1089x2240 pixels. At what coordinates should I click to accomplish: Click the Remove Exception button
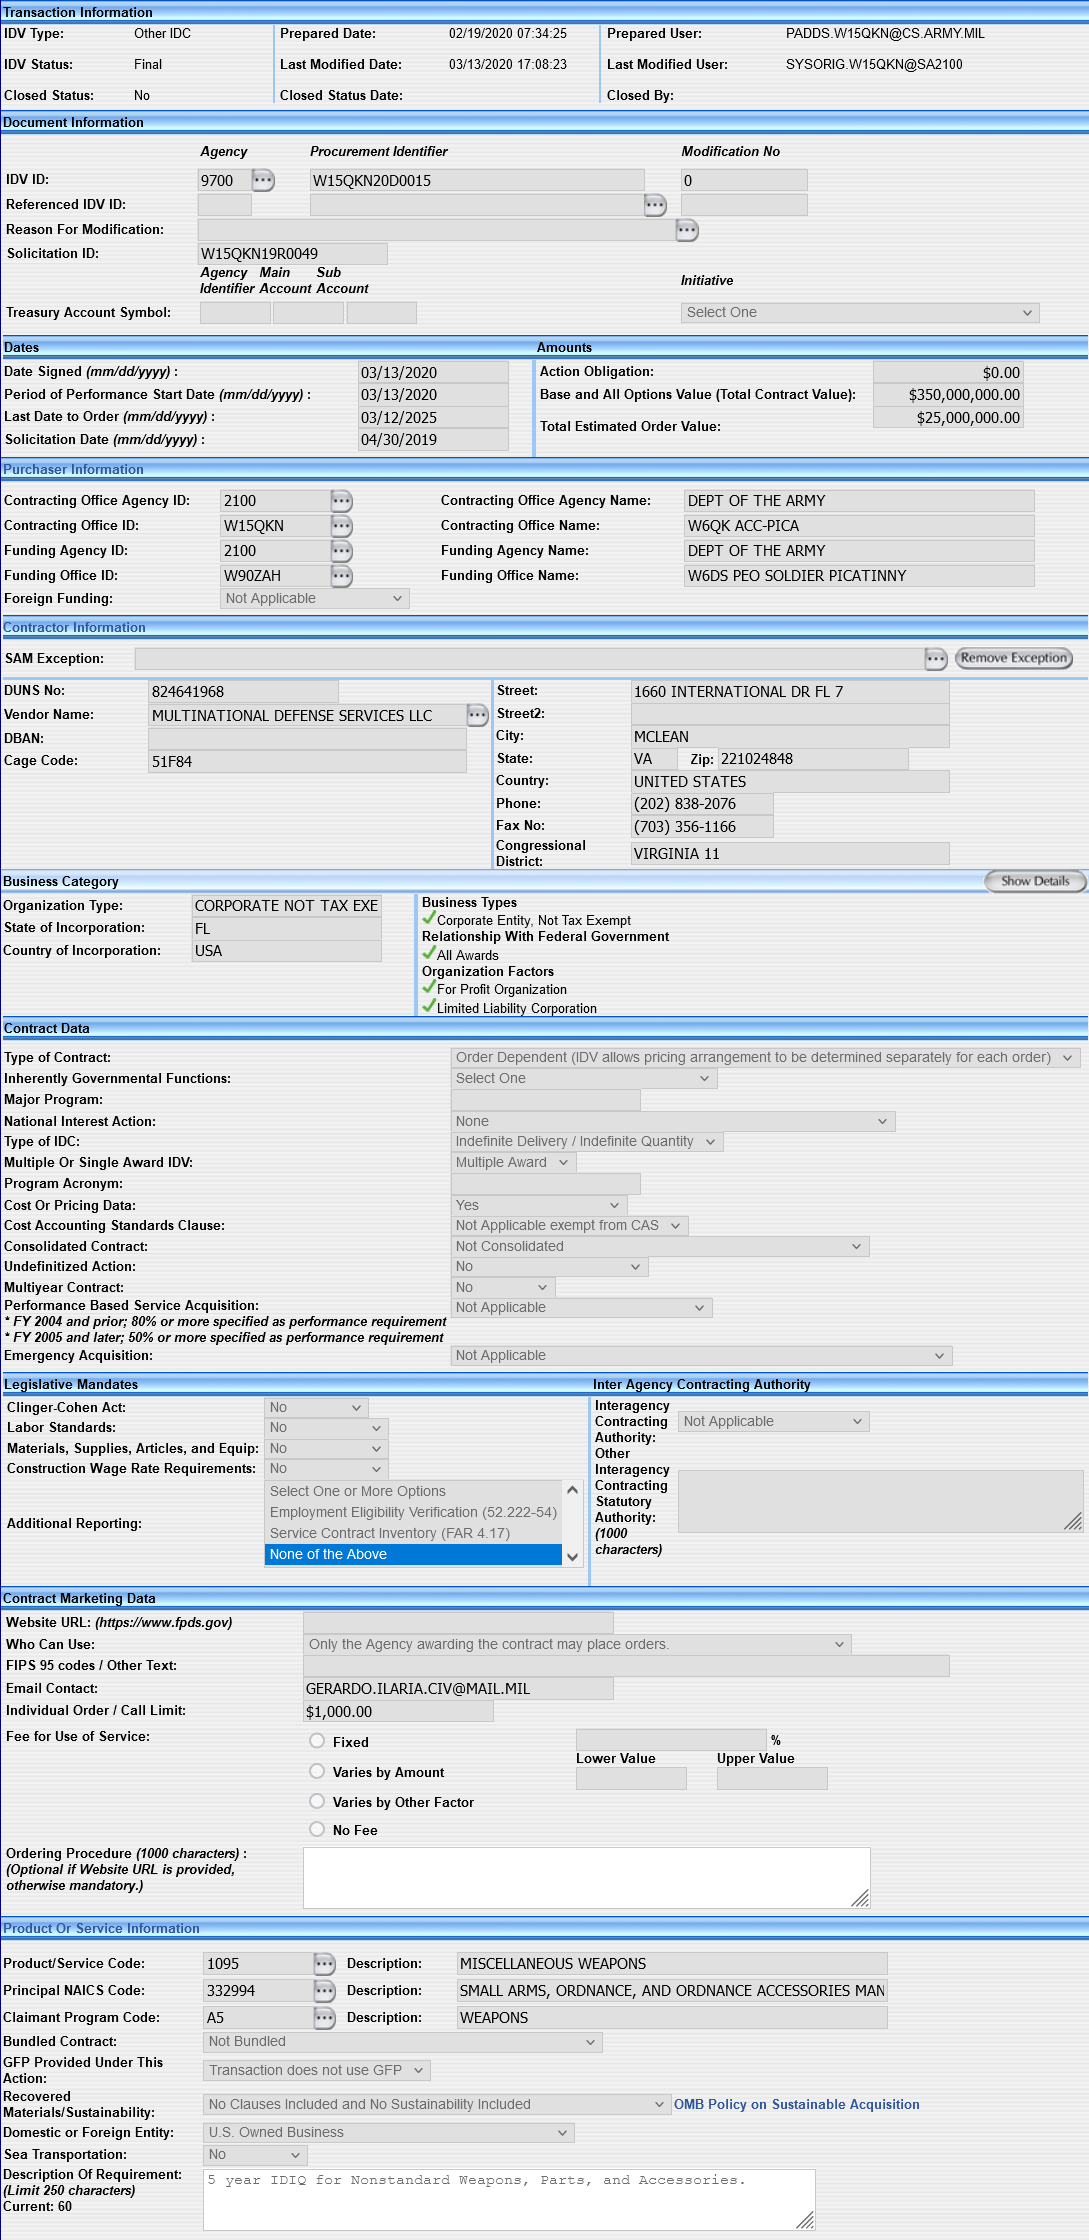(x=1014, y=658)
